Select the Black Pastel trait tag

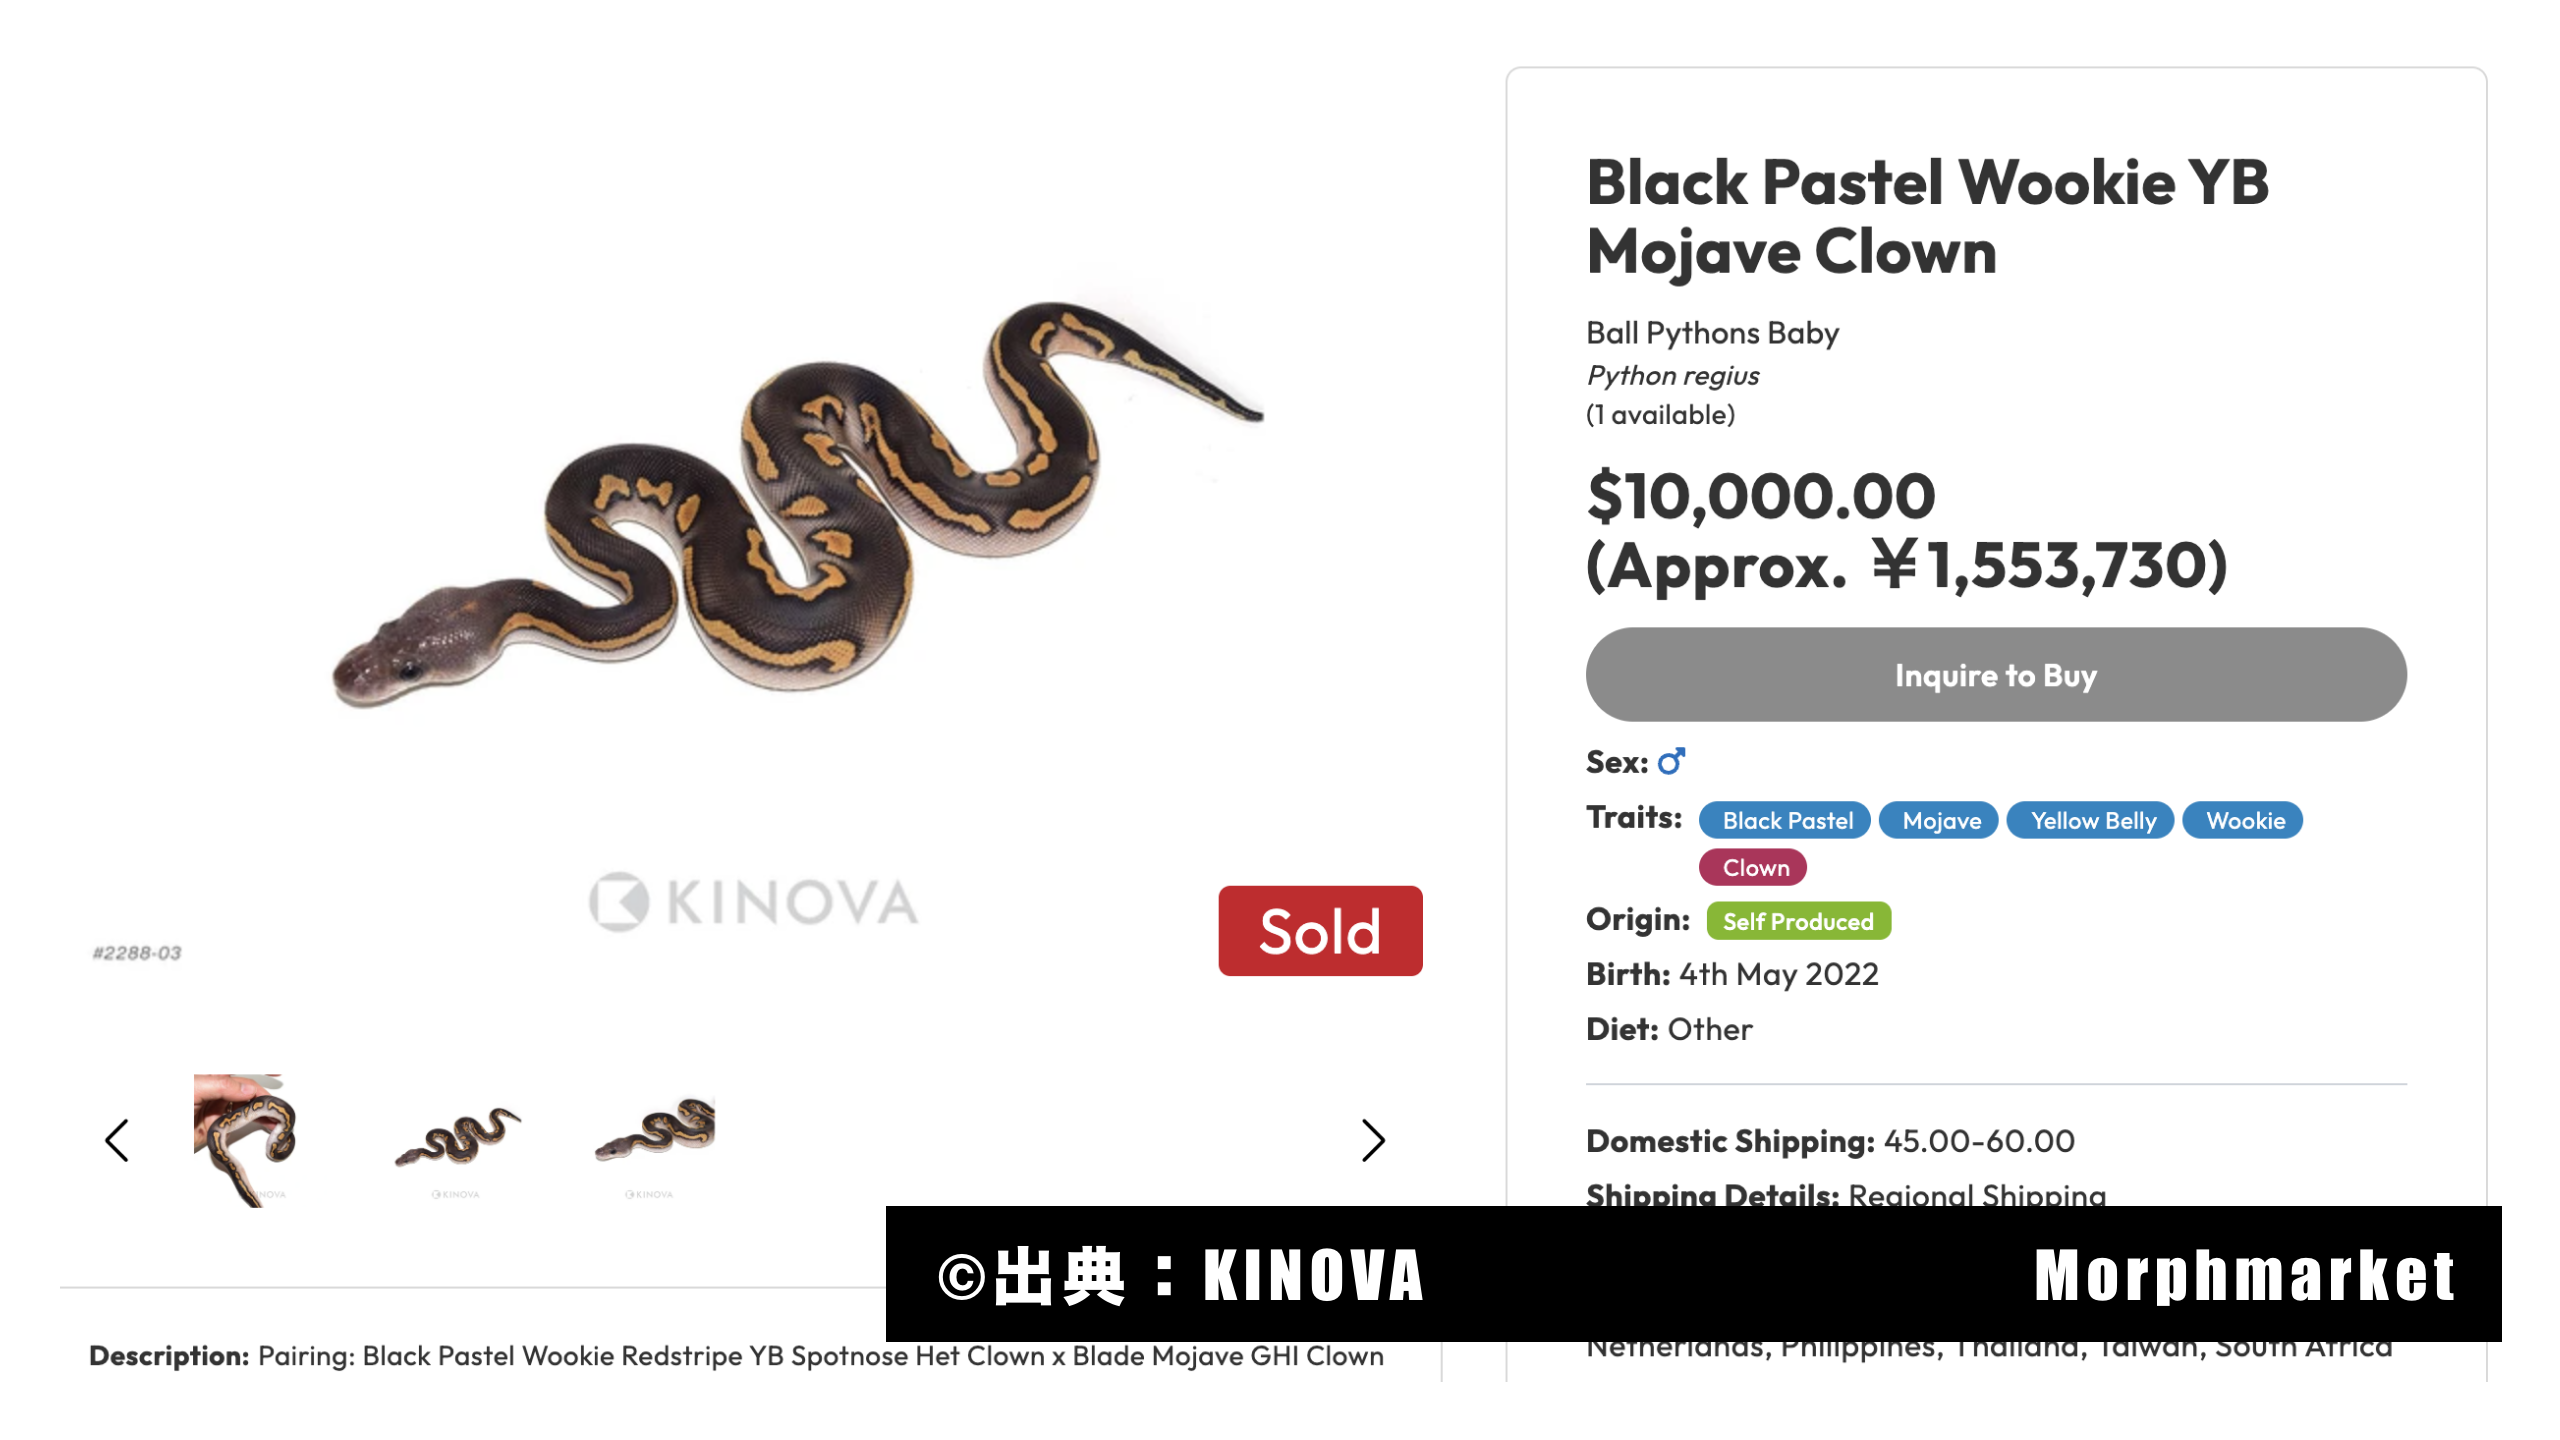pos(1786,820)
